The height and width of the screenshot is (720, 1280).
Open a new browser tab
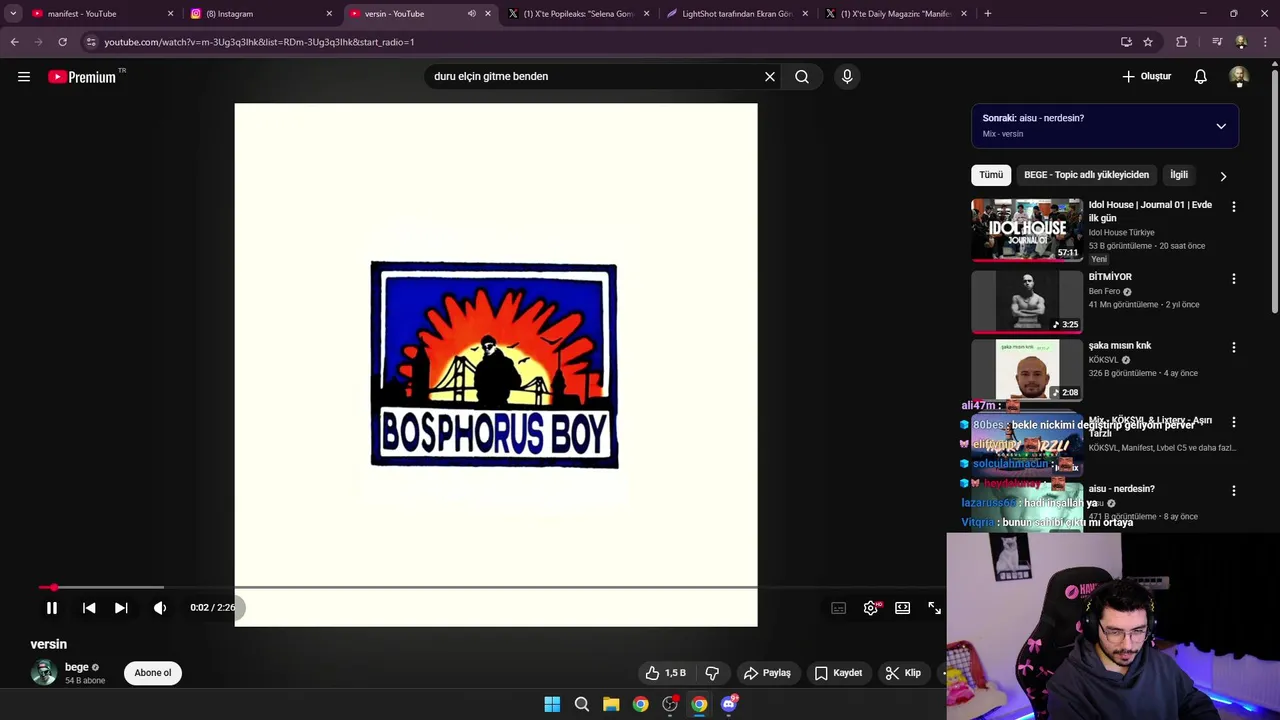click(x=988, y=14)
